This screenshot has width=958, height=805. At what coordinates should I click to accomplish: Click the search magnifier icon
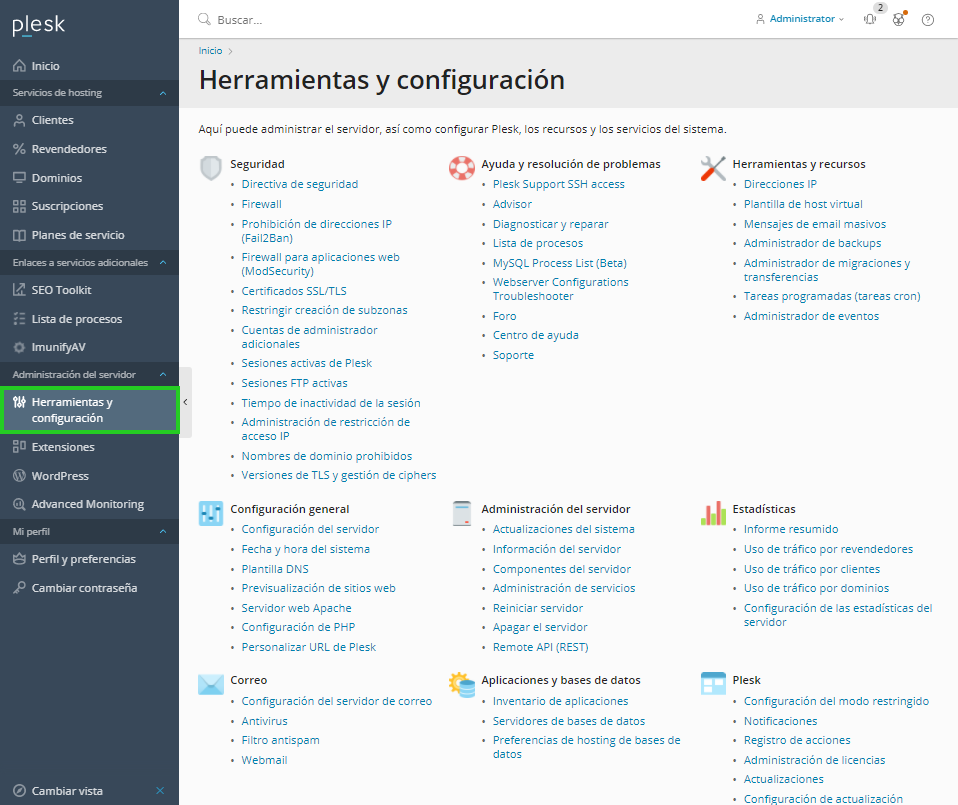[204, 20]
